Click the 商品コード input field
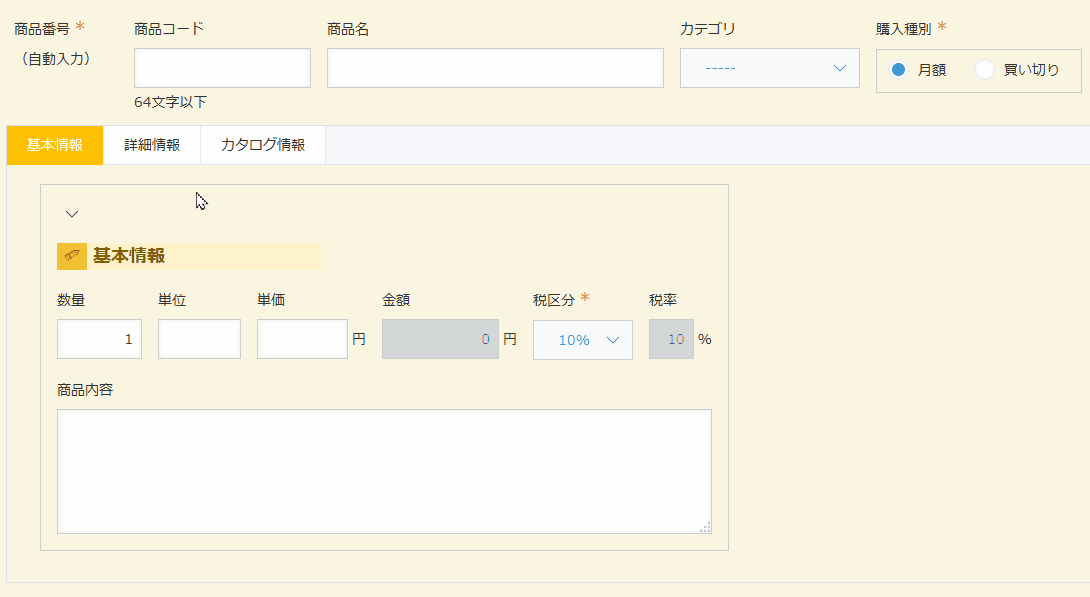The image size is (1090, 597). coord(222,68)
